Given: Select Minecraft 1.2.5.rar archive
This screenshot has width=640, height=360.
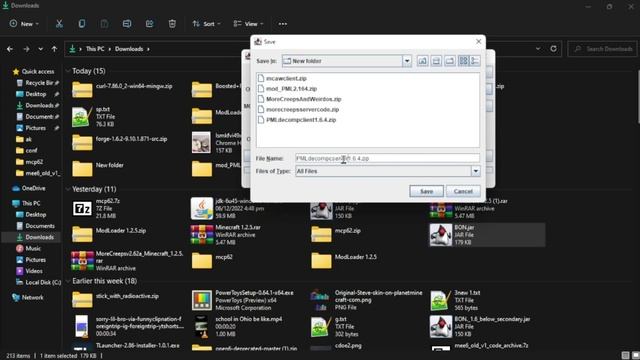Looking at the screenshot, I should click(x=226, y=235).
